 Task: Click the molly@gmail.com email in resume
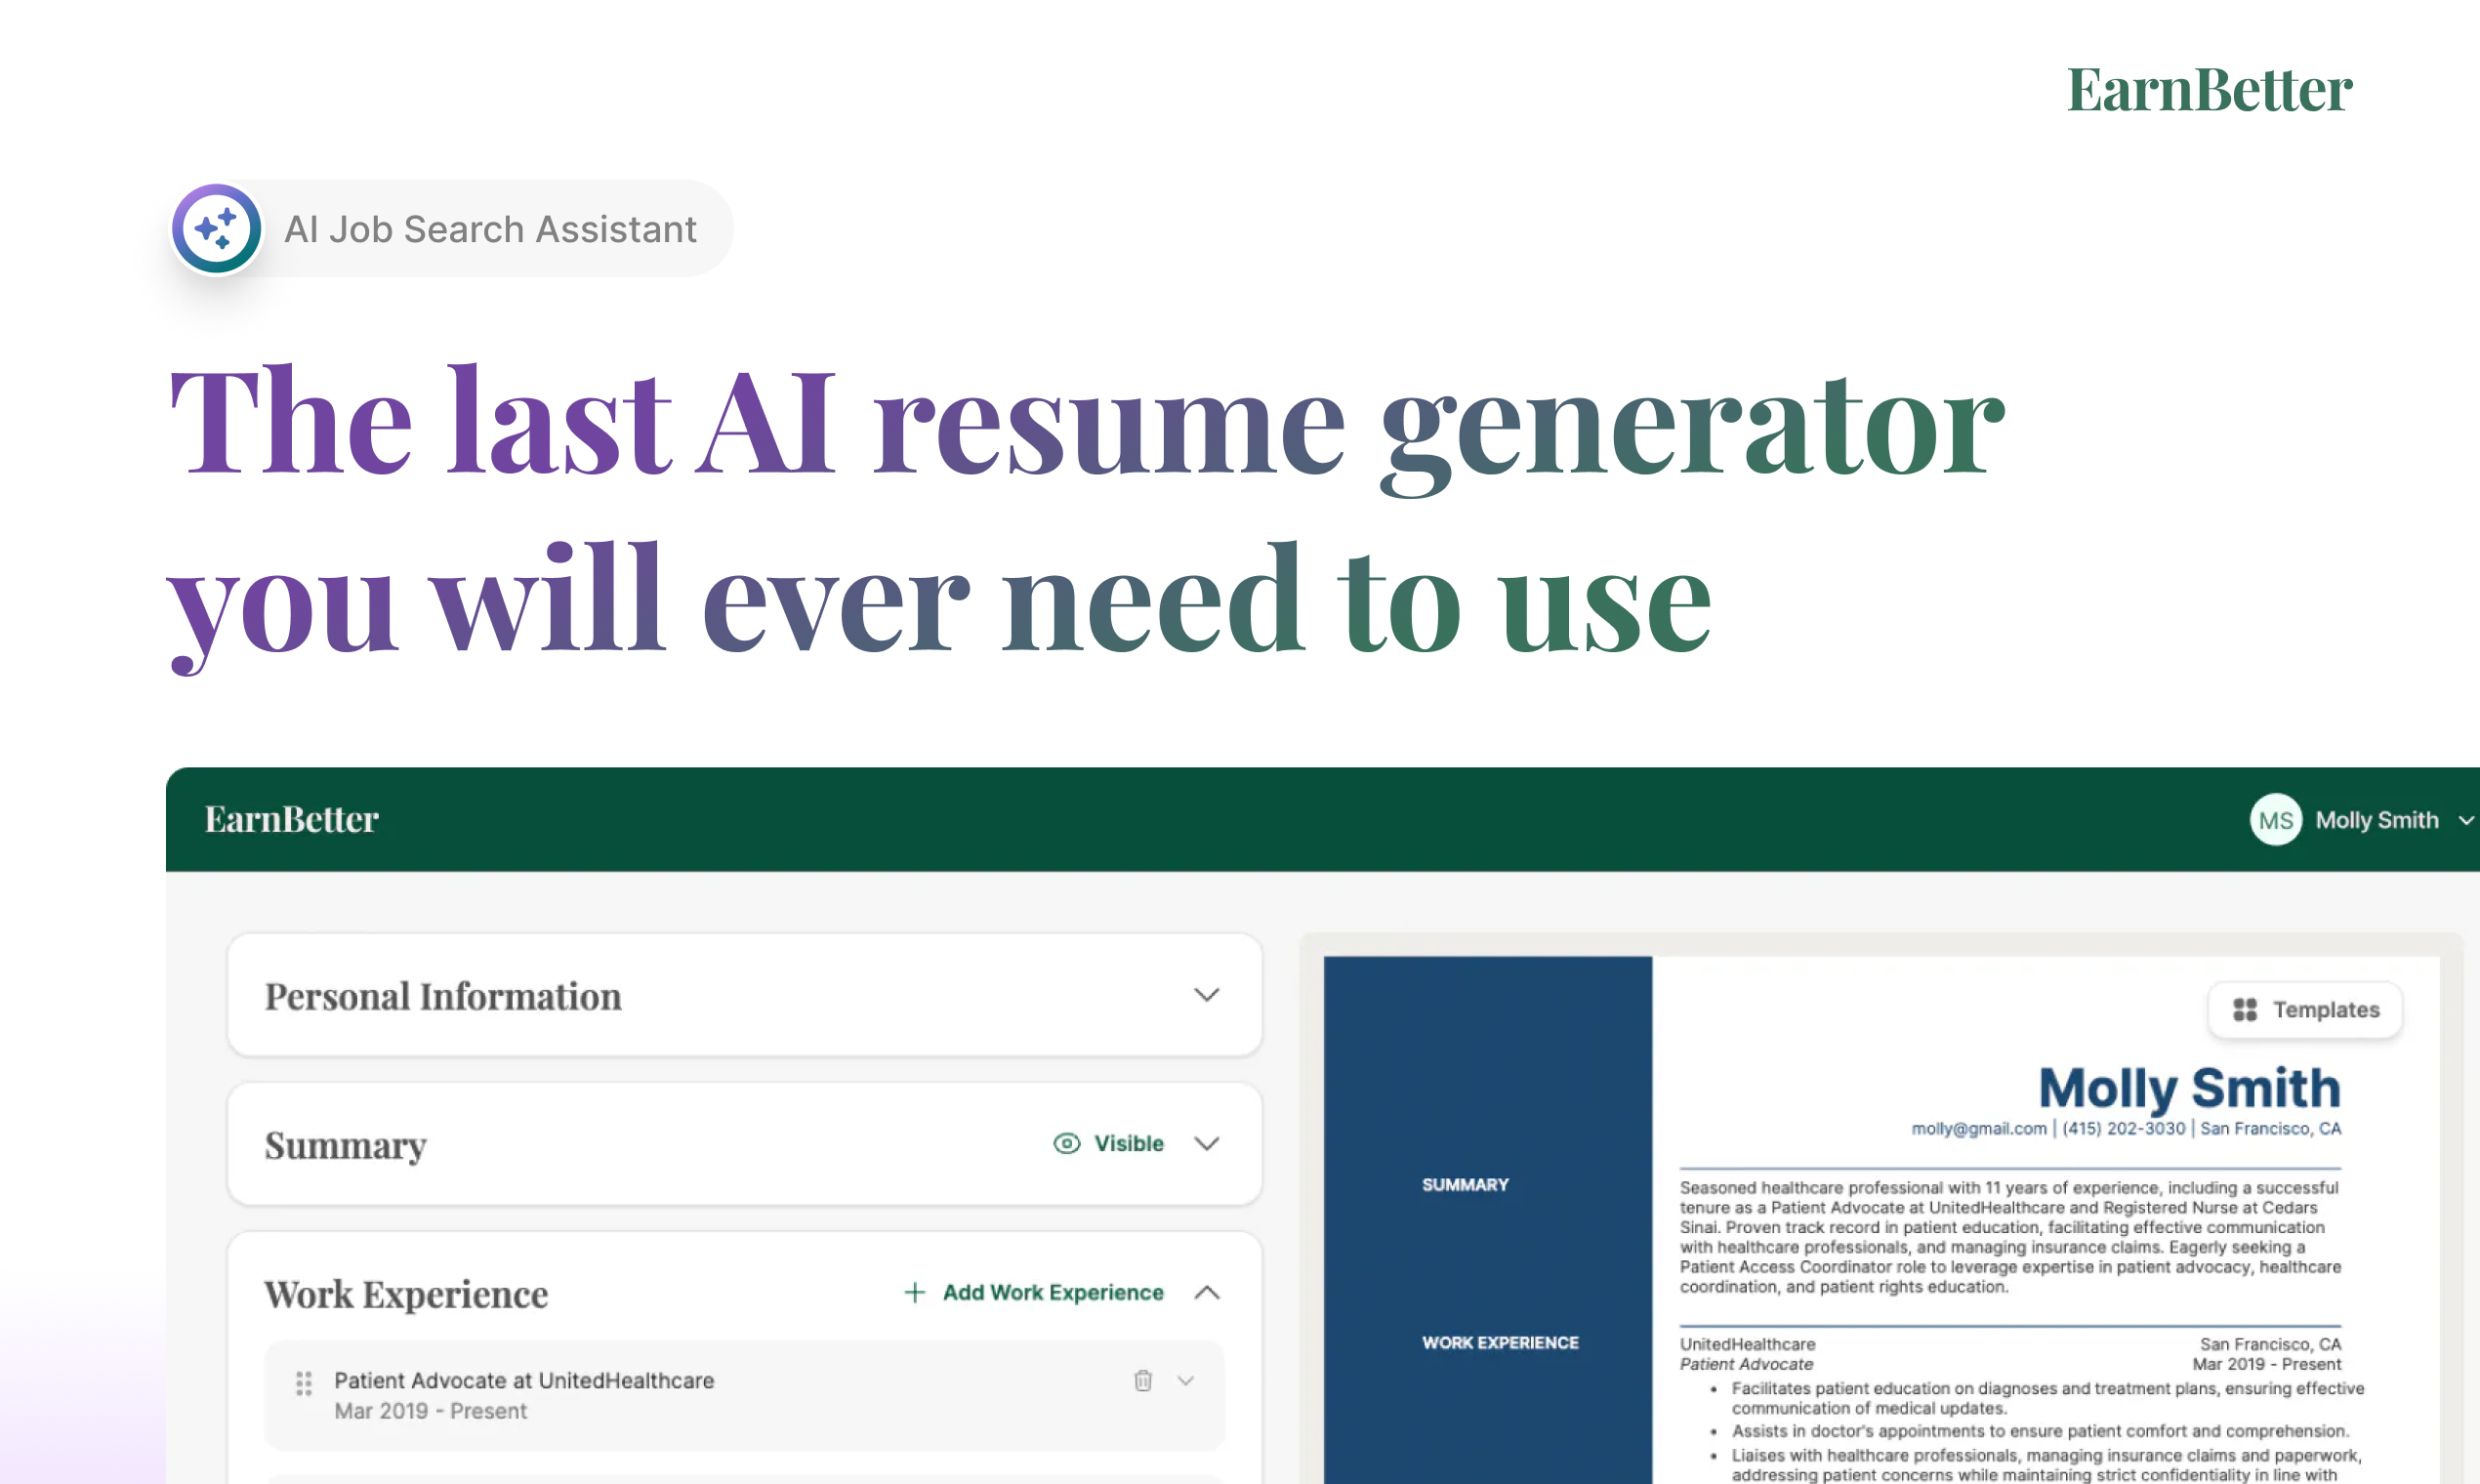(1978, 1129)
